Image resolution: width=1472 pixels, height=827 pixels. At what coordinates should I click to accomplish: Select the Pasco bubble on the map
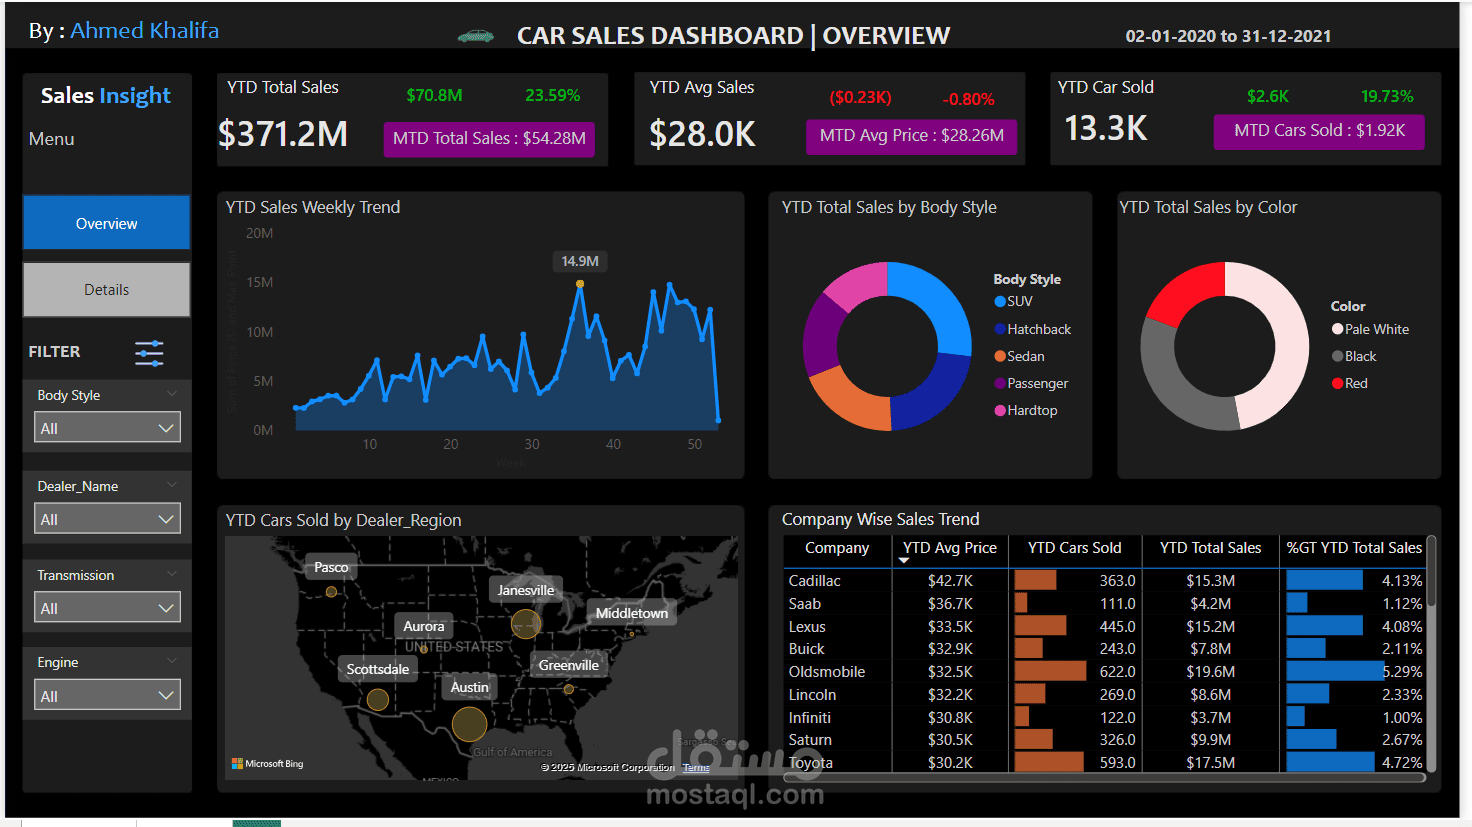(331, 592)
